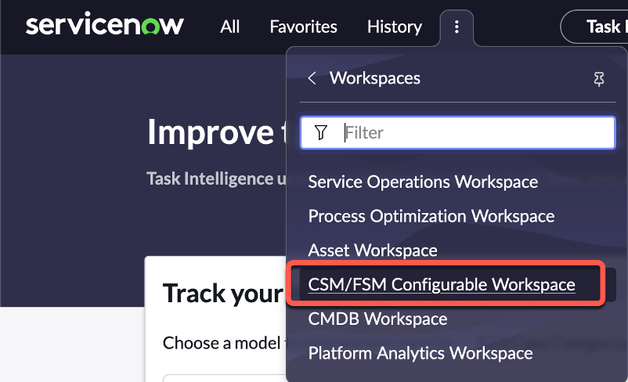Click the 'Improve' heading text
The width and height of the screenshot is (628, 382).
pyautogui.click(x=211, y=132)
